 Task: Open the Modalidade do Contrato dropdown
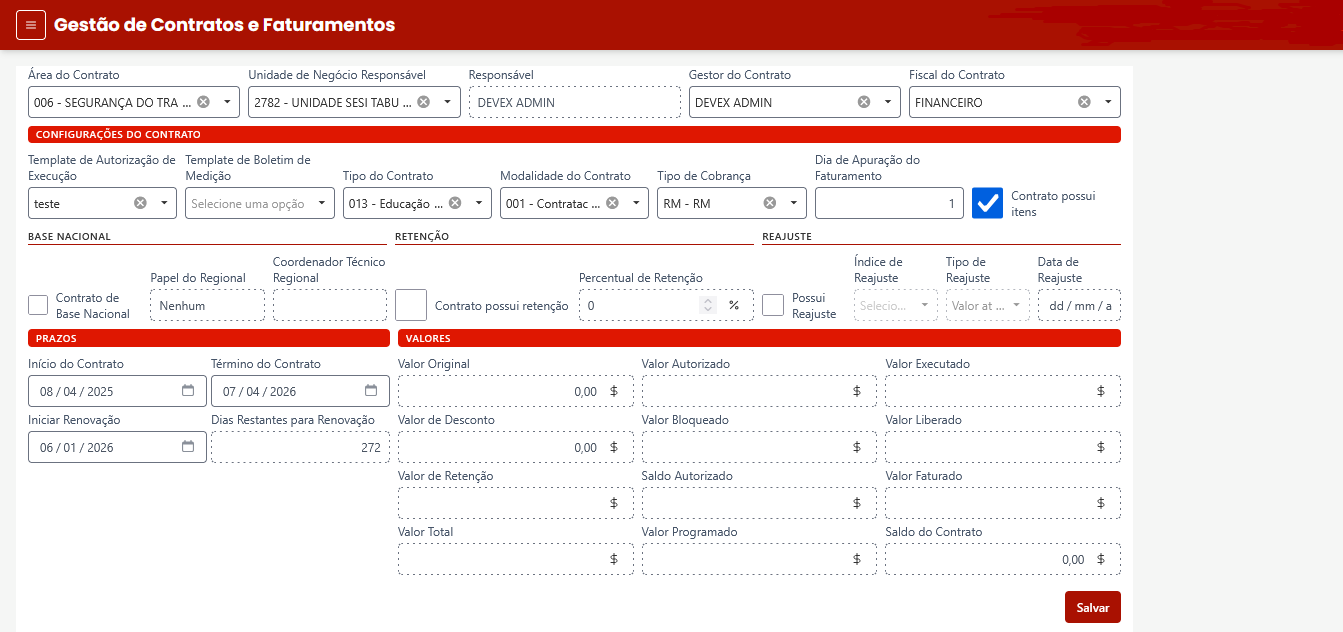(x=636, y=203)
